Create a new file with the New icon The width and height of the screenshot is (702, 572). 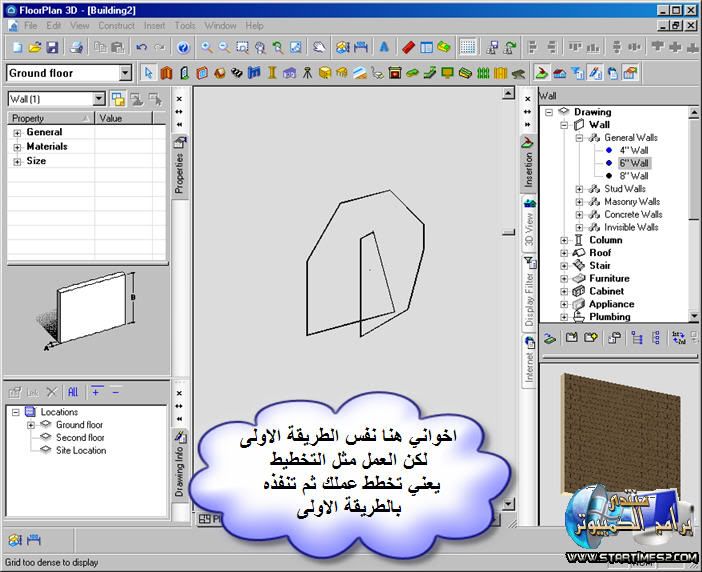tap(17, 47)
